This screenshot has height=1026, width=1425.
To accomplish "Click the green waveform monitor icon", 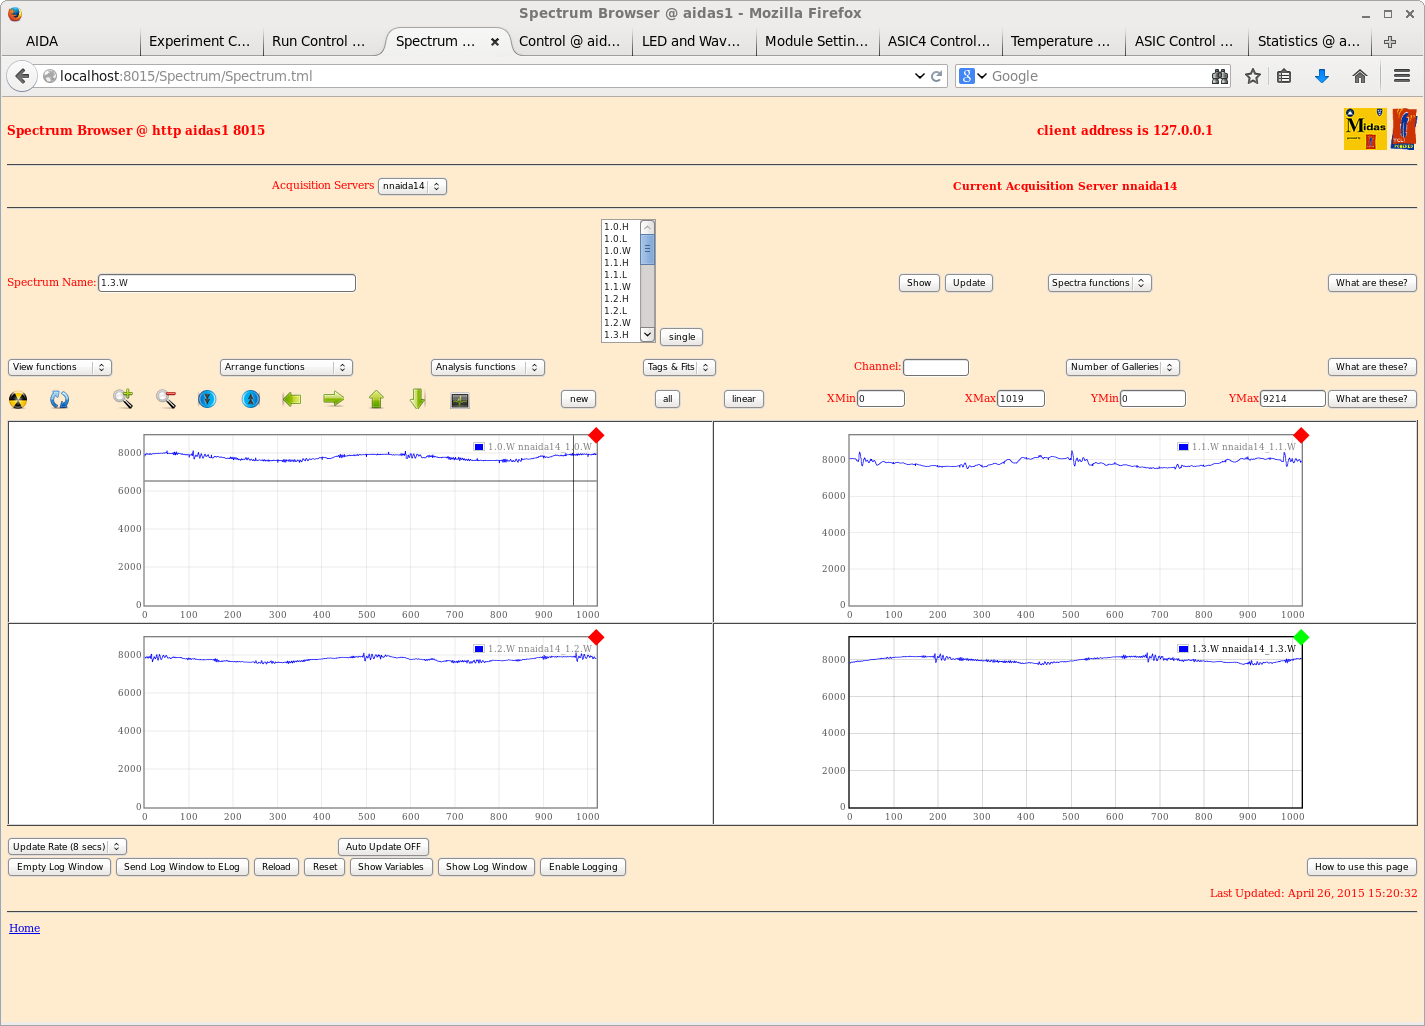I will 460,400.
